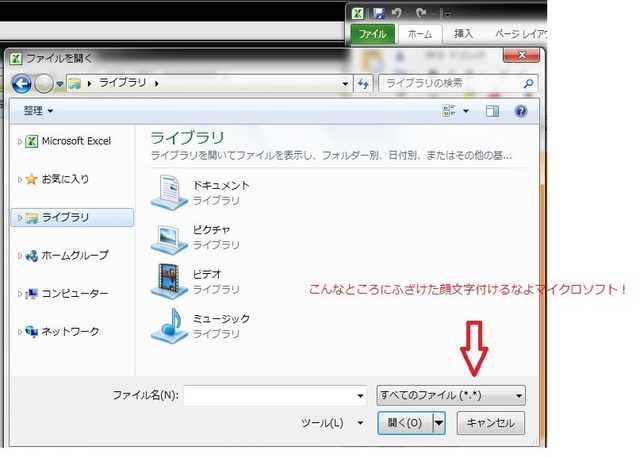Screen dimensions: 640x458
Task: Click the network icon beside ネットワーク
Action: pyautogui.click(x=31, y=331)
